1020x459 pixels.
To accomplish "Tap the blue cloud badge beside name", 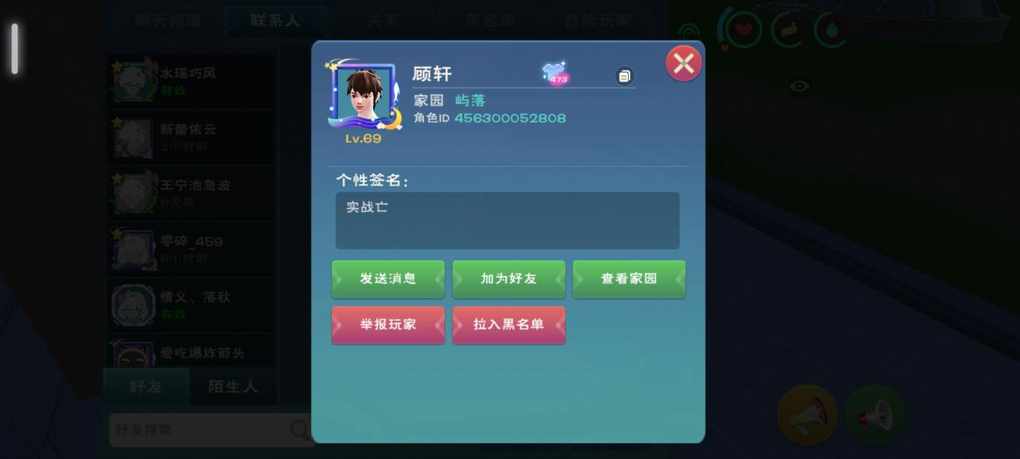I will coord(555,73).
